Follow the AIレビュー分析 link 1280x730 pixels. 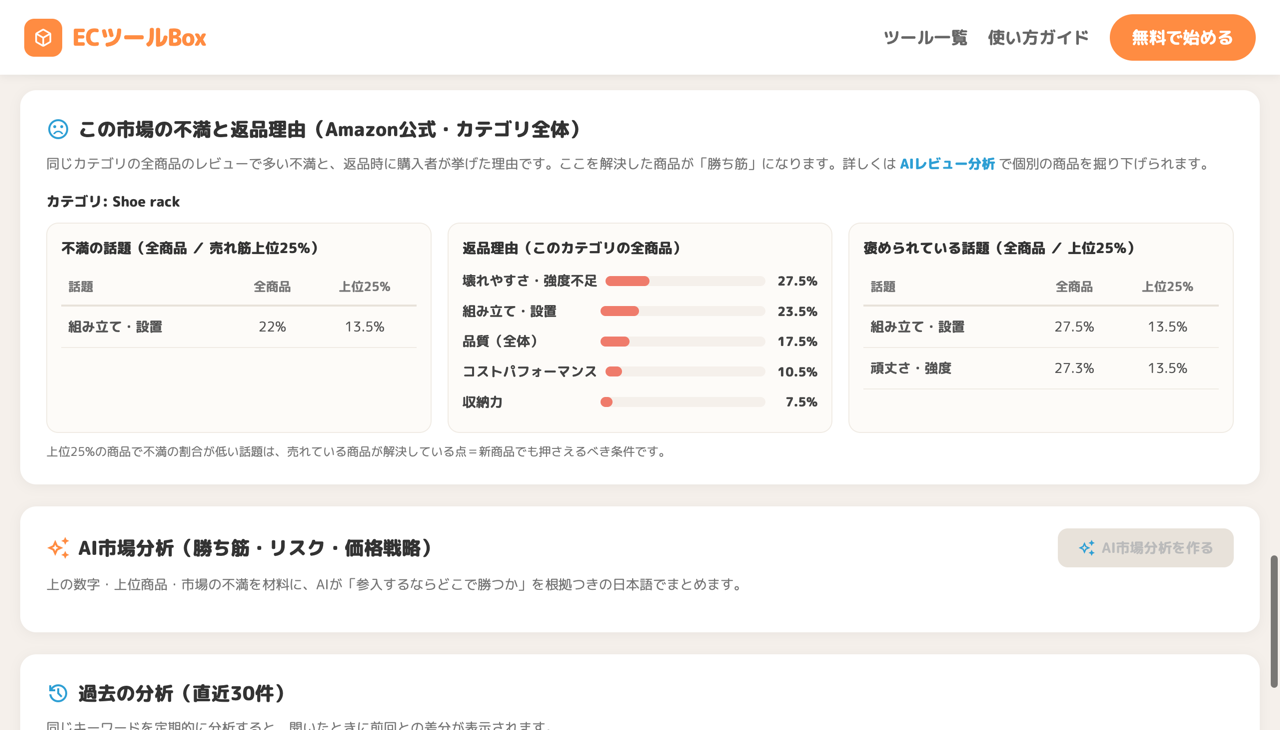[x=947, y=164]
